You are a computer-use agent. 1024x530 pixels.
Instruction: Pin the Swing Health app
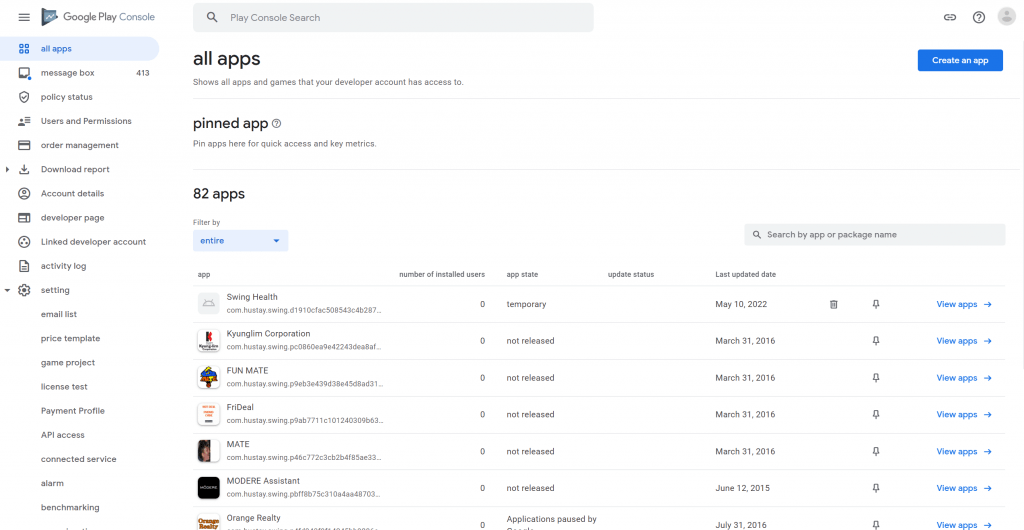point(876,304)
